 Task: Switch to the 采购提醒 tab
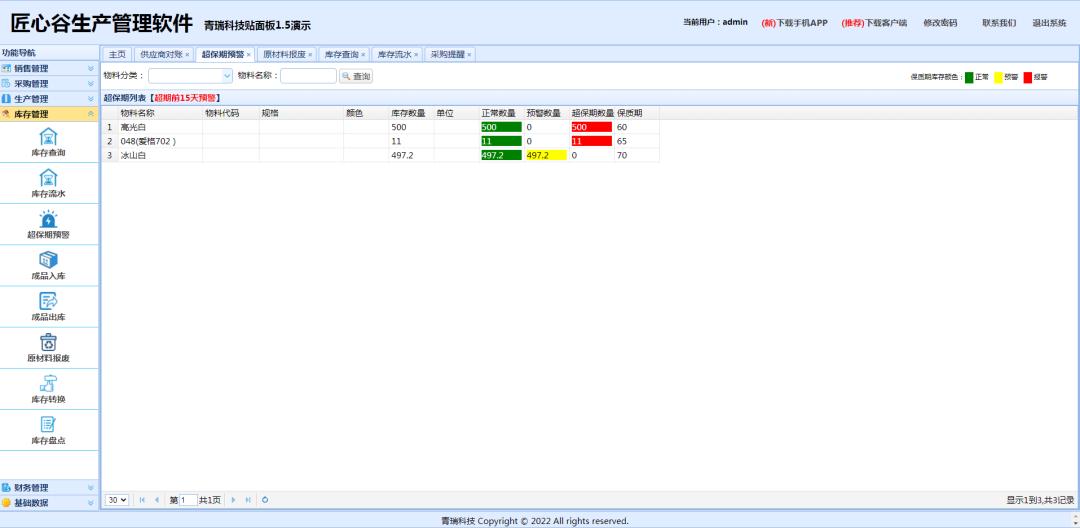coord(446,54)
